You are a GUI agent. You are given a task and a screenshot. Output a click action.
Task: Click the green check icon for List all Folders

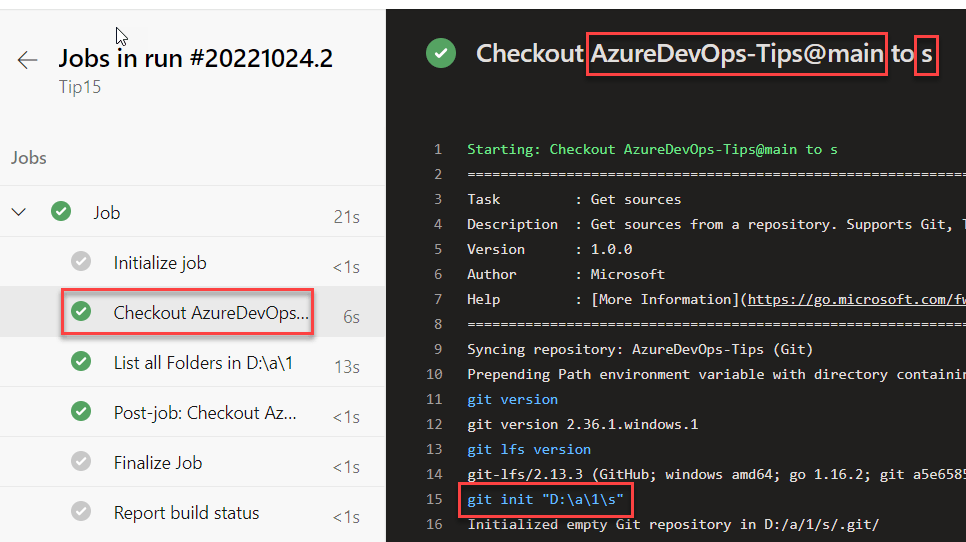pyautogui.click(x=81, y=361)
